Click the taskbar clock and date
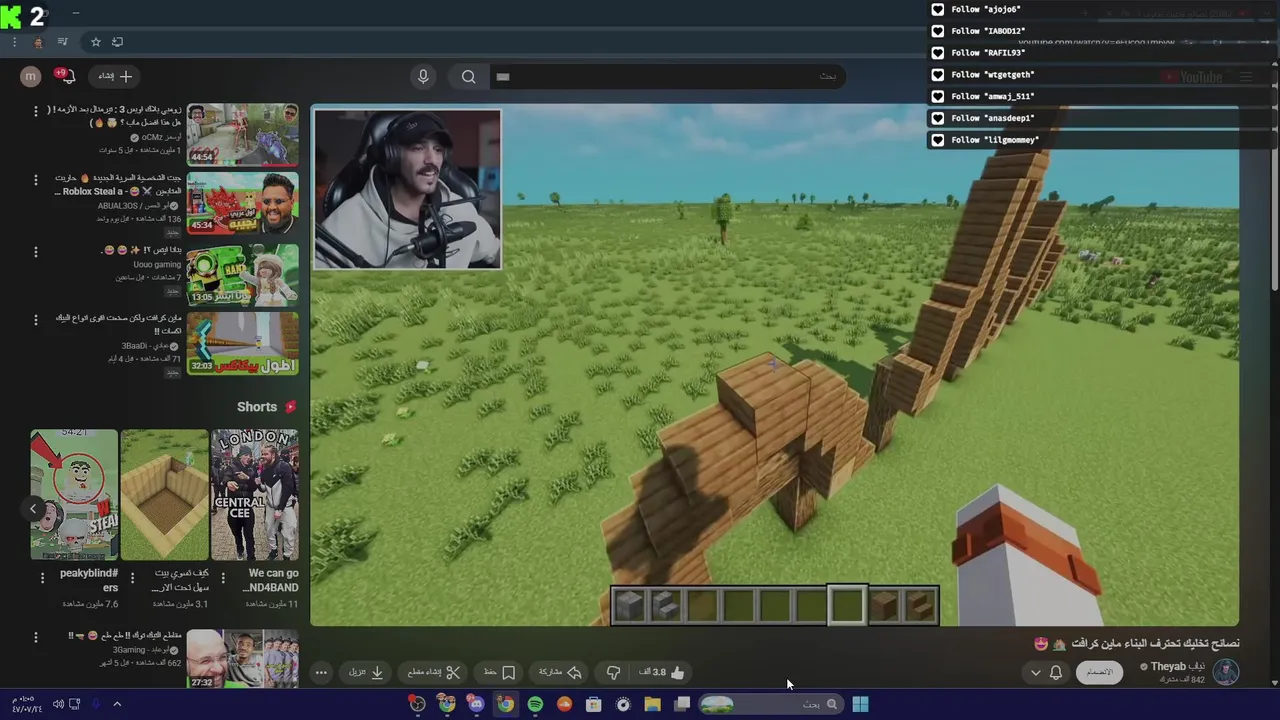This screenshot has width=1280, height=720. coord(26,704)
